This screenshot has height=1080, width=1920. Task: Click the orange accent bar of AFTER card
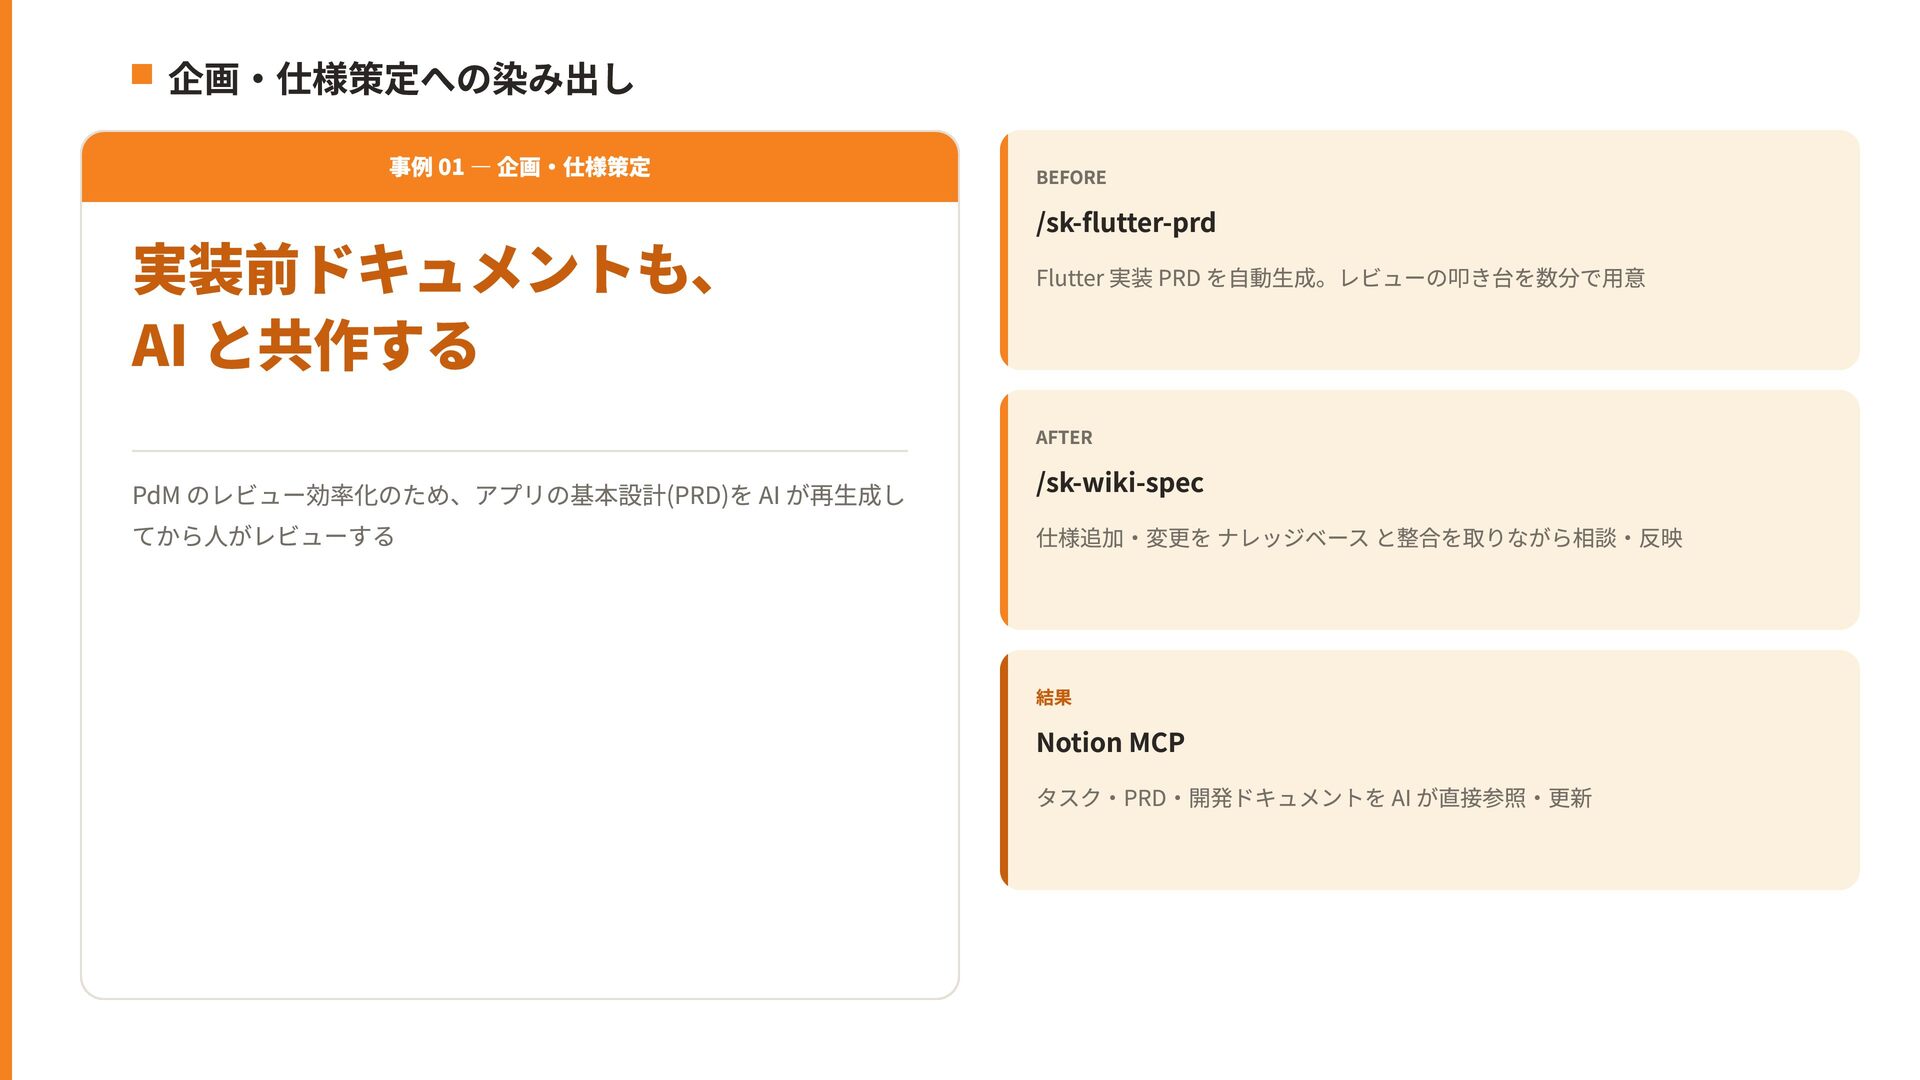coord(1004,510)
